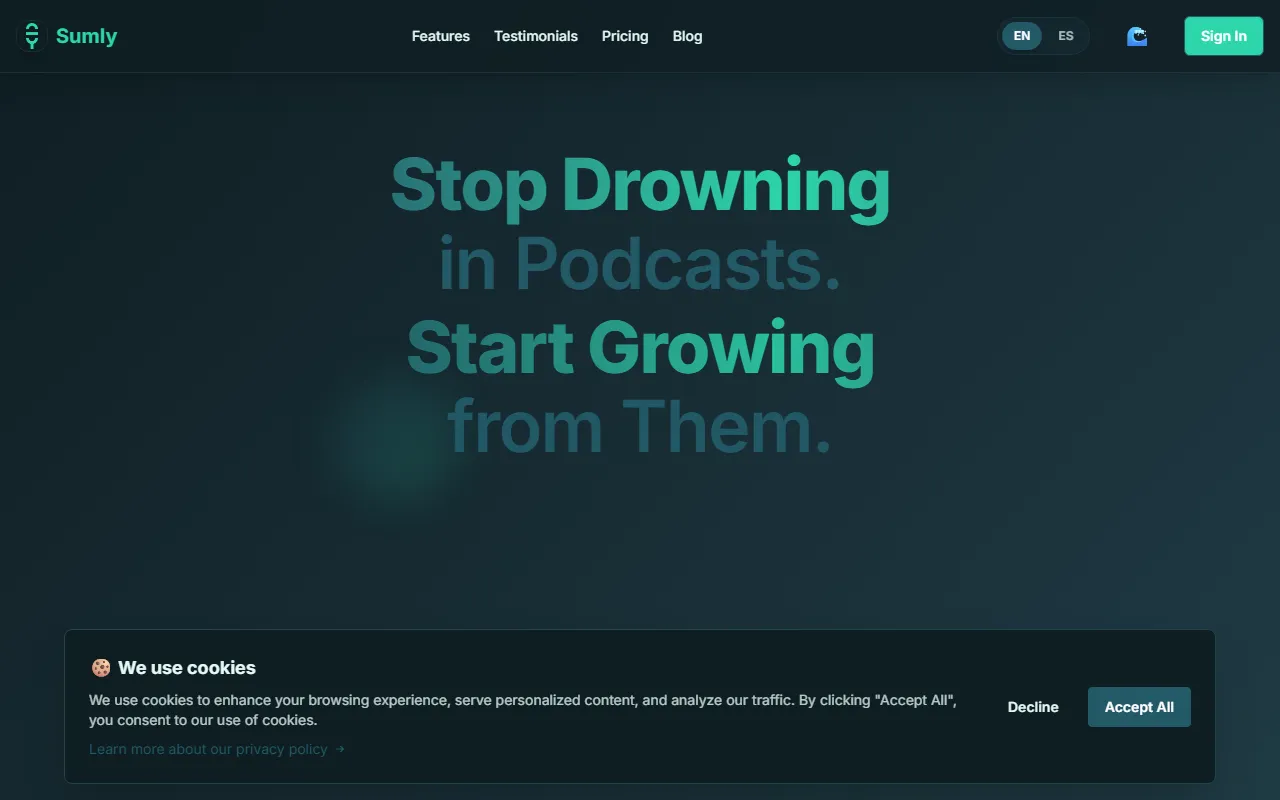This screenshot has height=800, width=1280.
Task: Select the EN language option
Action: tap(1021, 36)
